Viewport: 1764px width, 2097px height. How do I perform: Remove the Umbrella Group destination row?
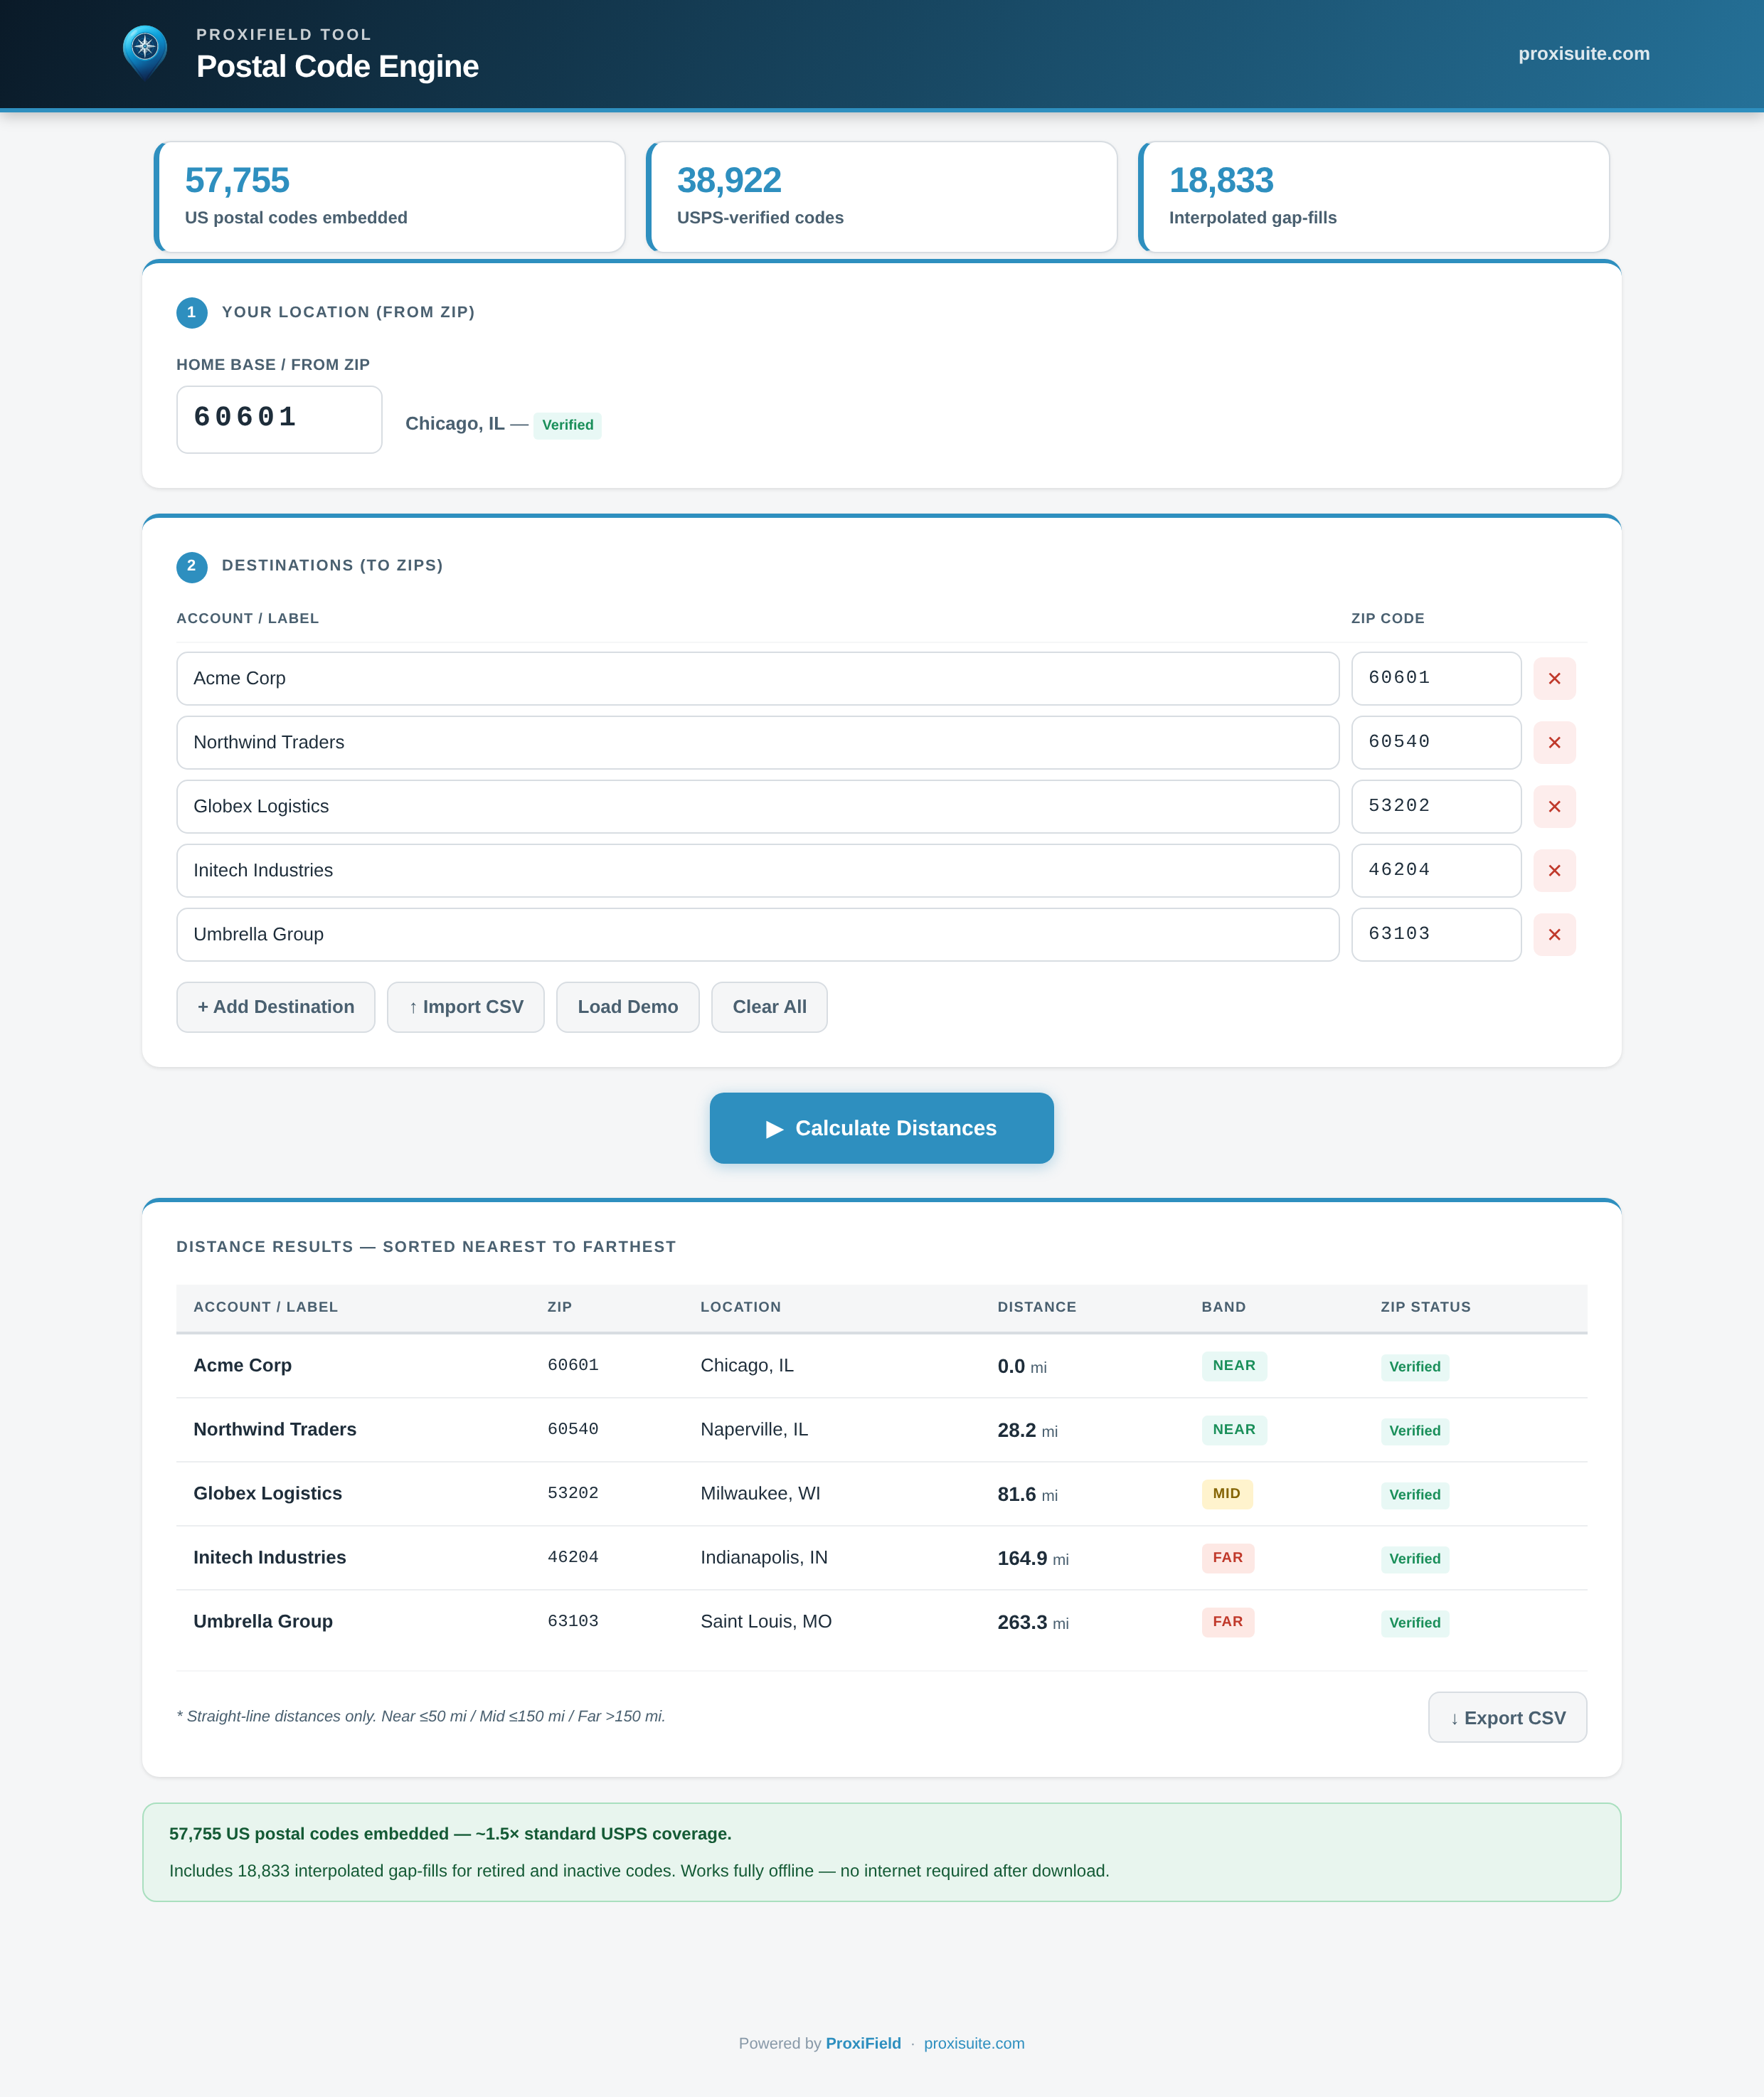click(x=1554, y=935)
